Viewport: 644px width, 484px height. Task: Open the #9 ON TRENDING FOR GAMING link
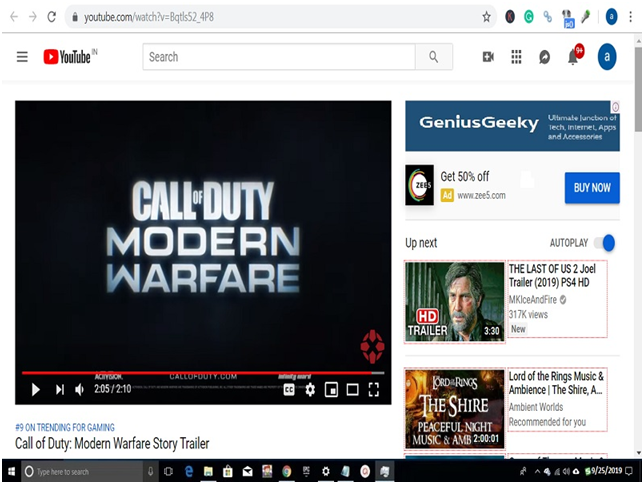point(65,427)
